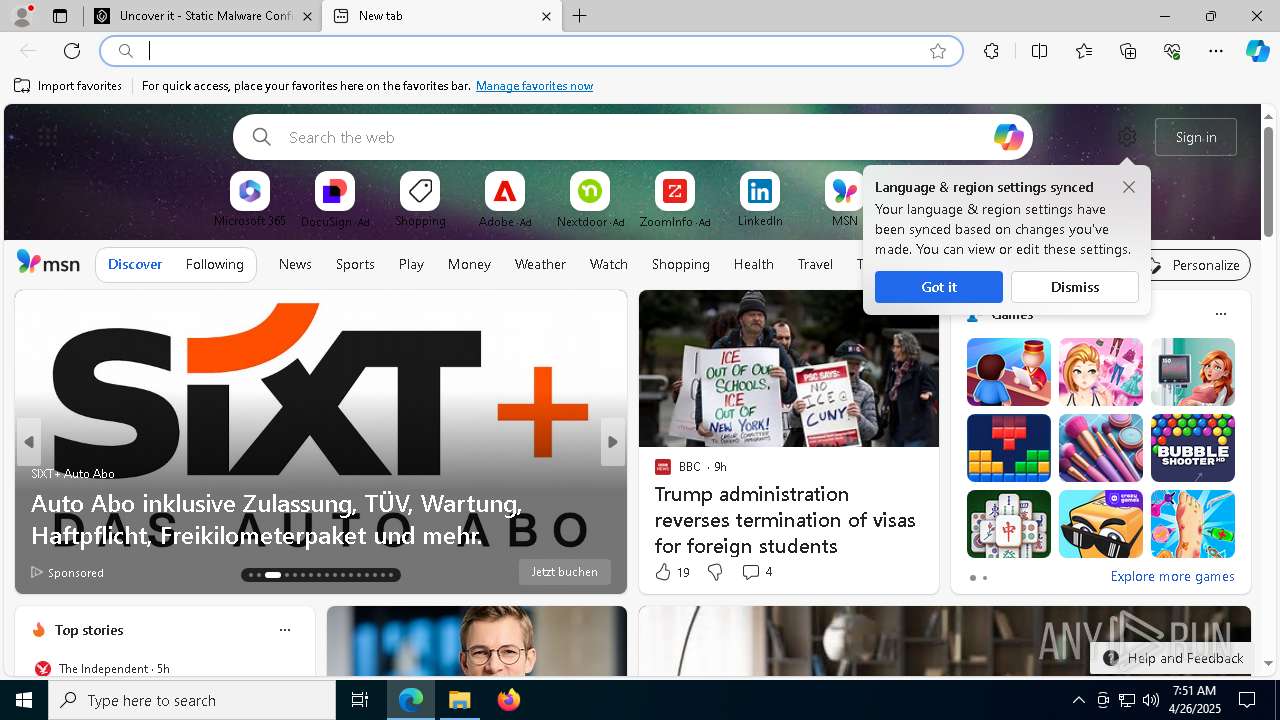
Task: Open the red Tetris-style blocks game thumbnail
Action: [x=1009, y=448]
